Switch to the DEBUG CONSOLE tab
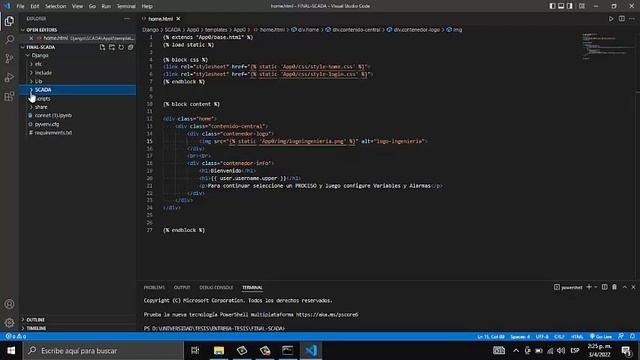Viewport: 640px width, 360px height. (216, 288)
